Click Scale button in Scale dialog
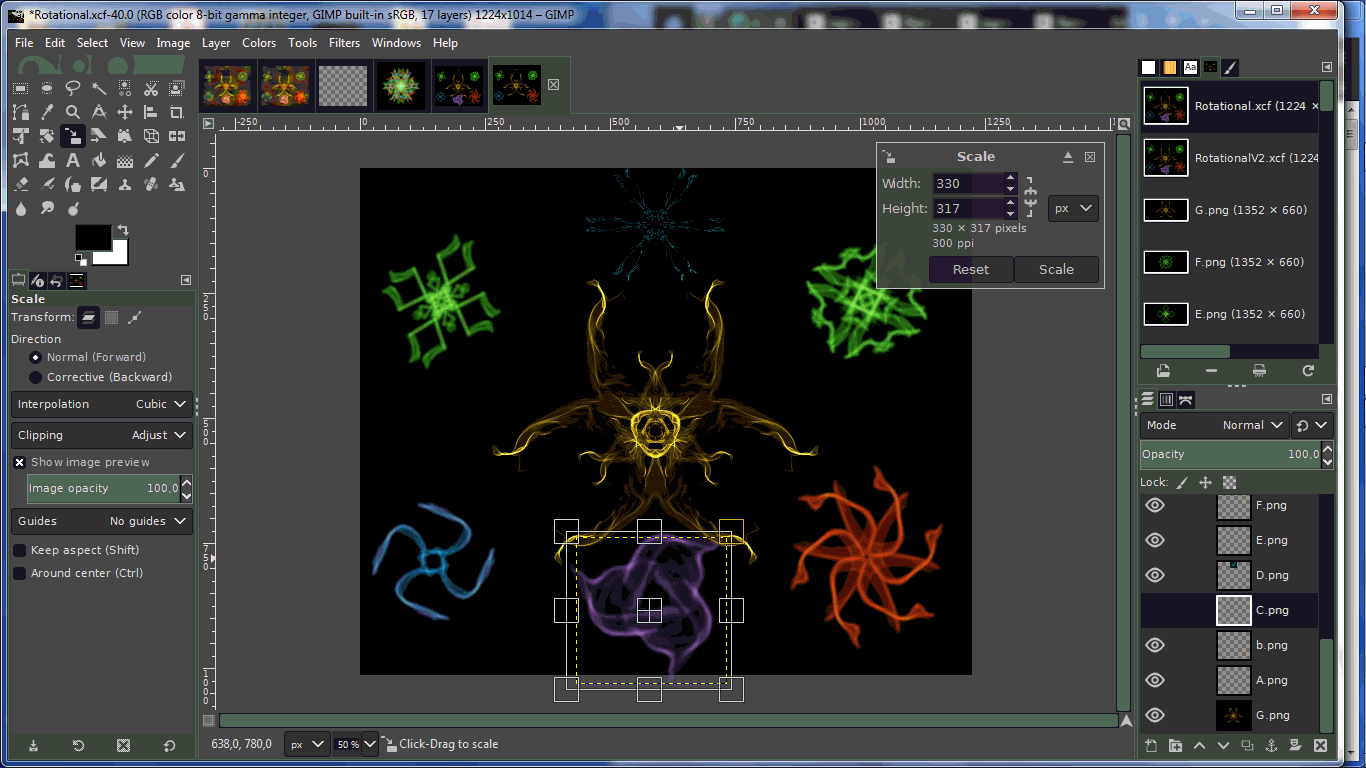The height and width of the screenshot is (768, 1366). click(x=1056, y=269)
